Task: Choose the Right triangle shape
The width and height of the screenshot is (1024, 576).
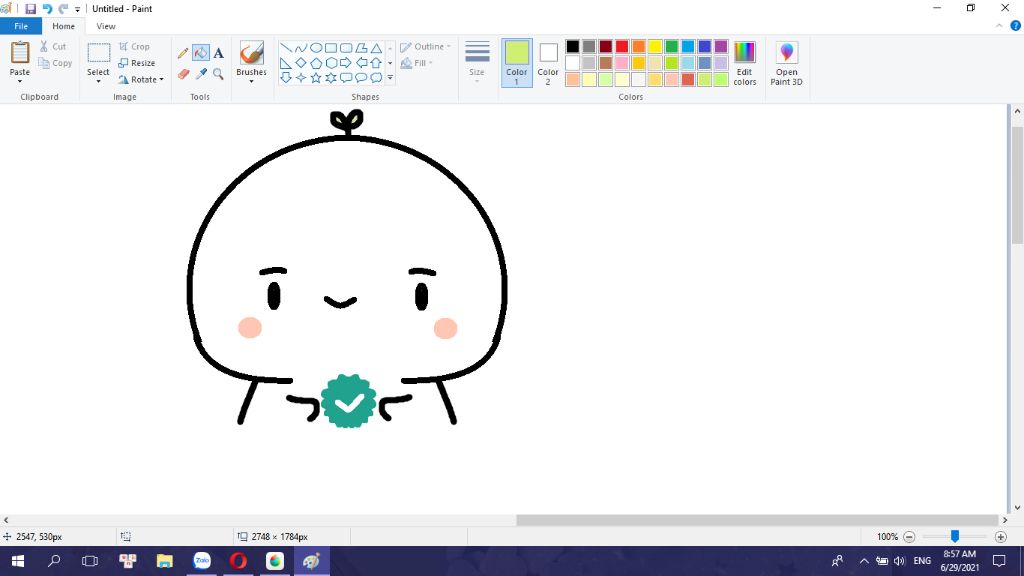Action: pyautogui.click(x=286, y=63)
